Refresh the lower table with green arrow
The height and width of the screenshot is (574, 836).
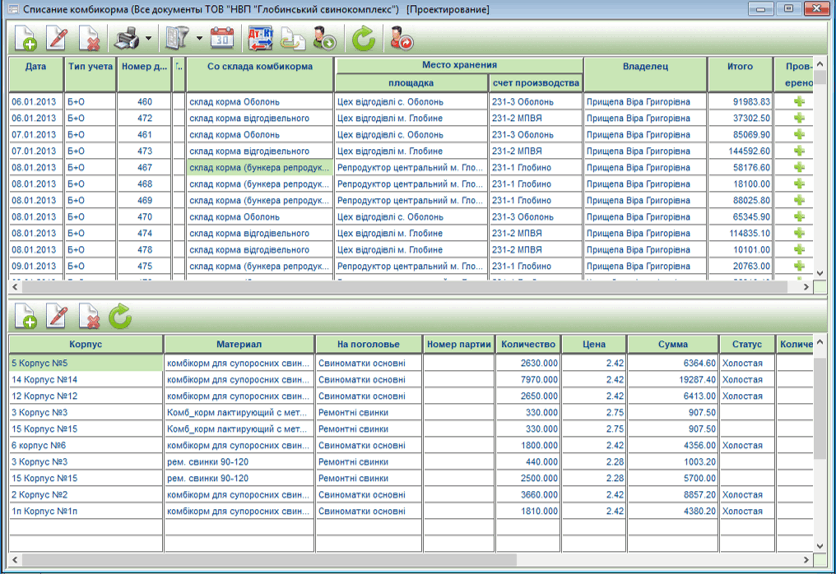120,317
